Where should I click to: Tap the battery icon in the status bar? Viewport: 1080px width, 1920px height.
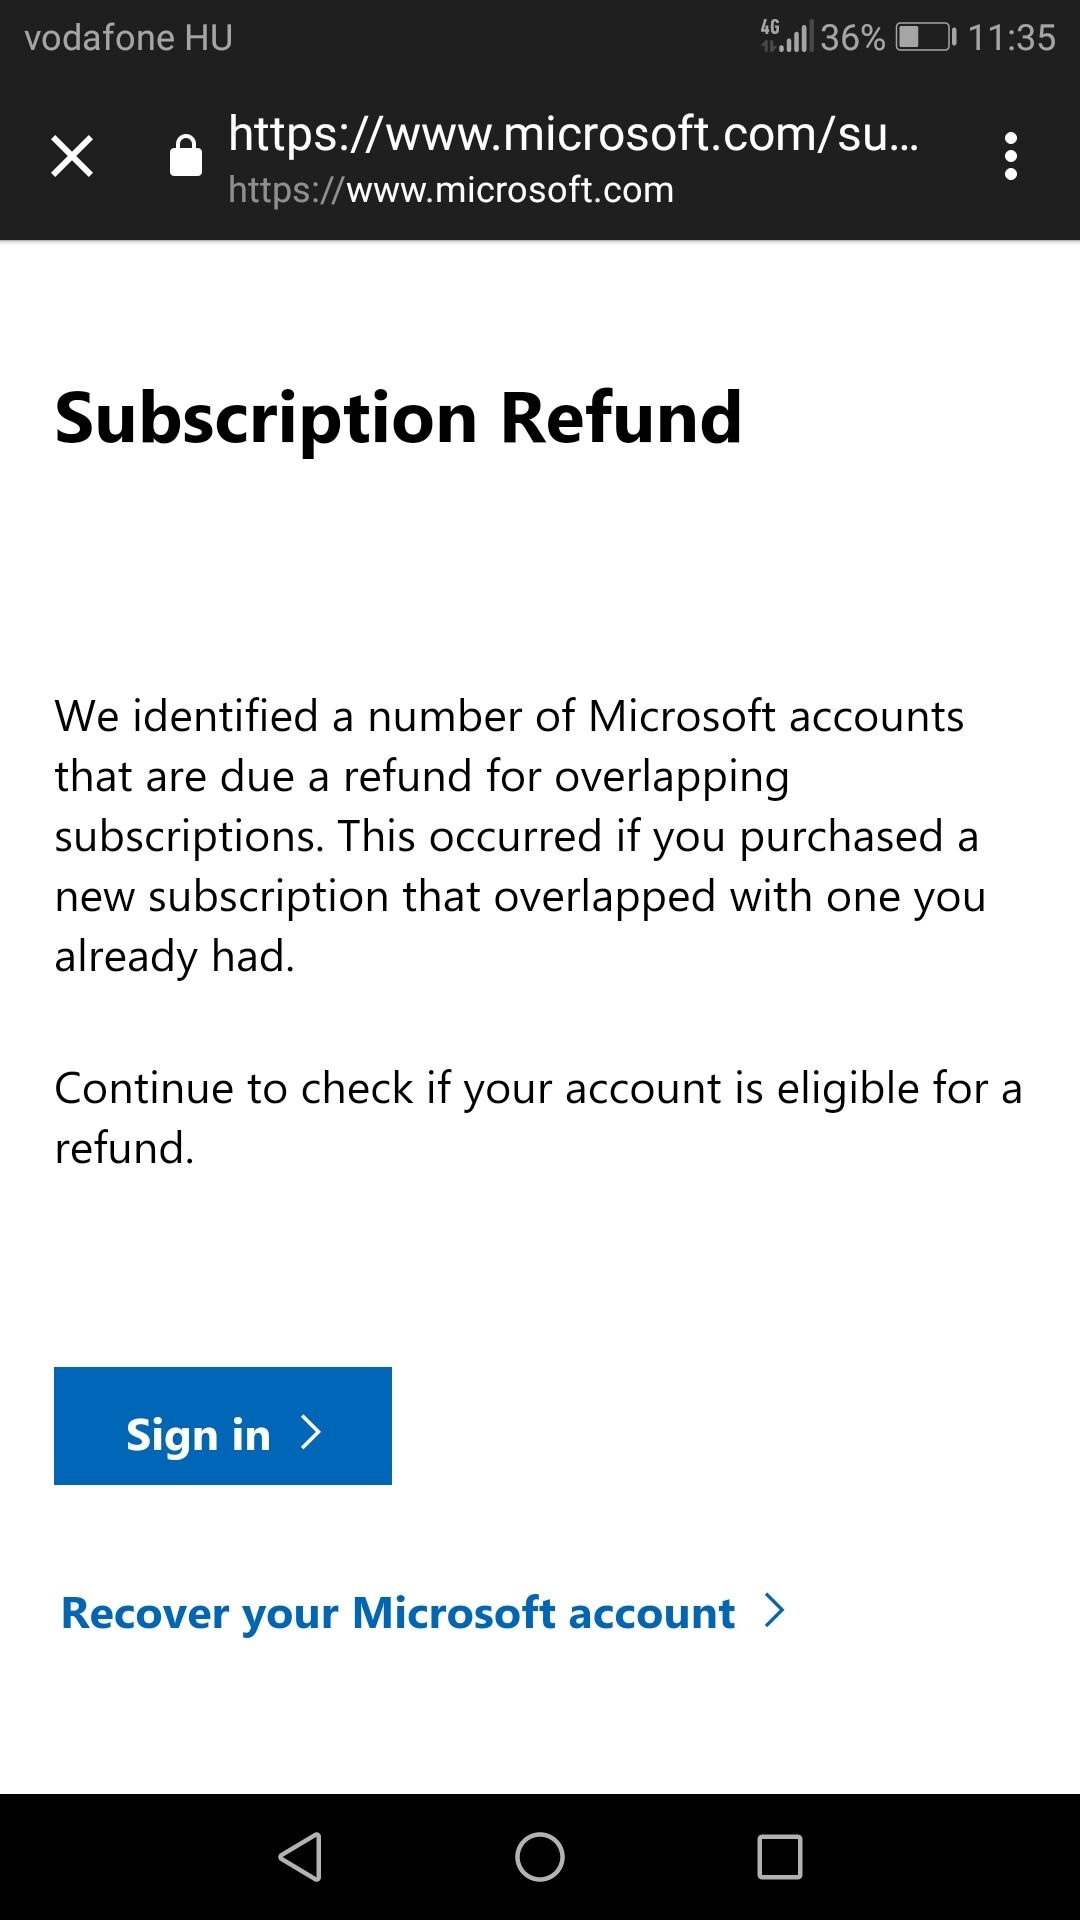click(x=925, y=38)
